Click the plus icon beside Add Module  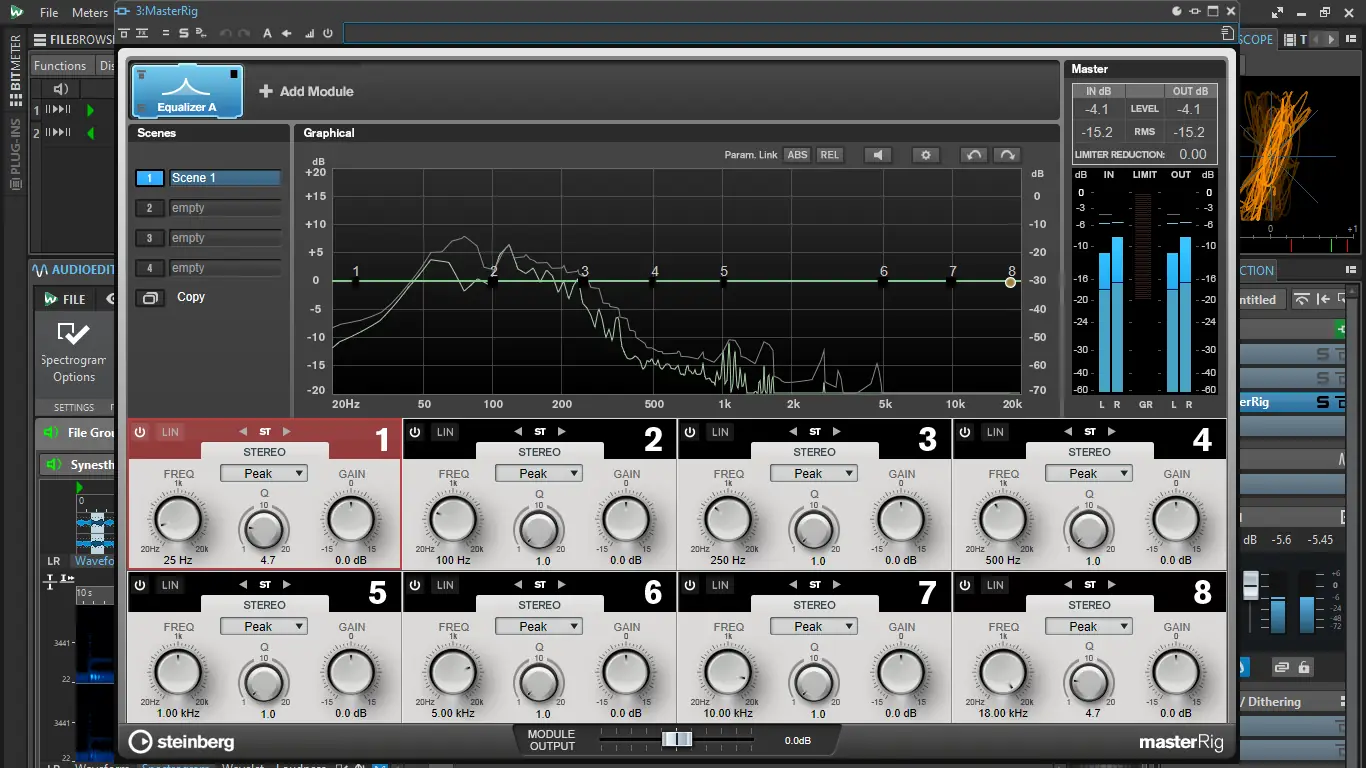click(x=266, y=91)
